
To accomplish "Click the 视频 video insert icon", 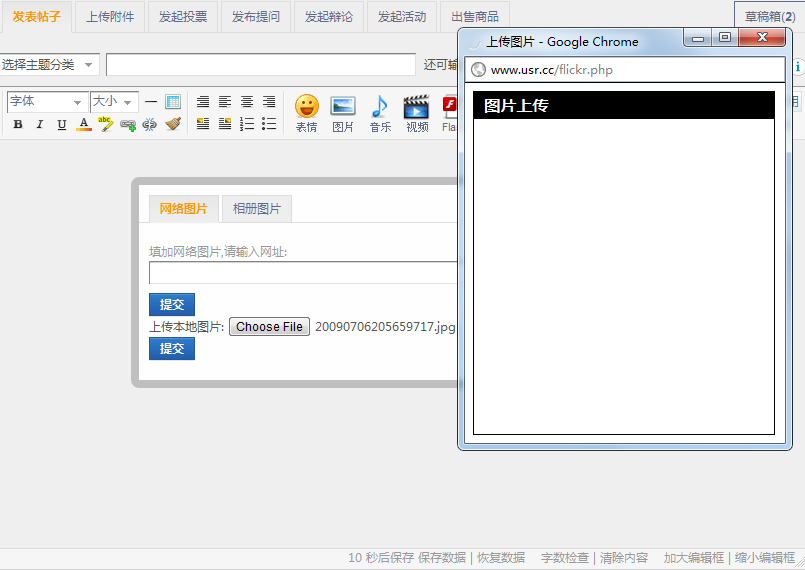I will coord(417,114).
